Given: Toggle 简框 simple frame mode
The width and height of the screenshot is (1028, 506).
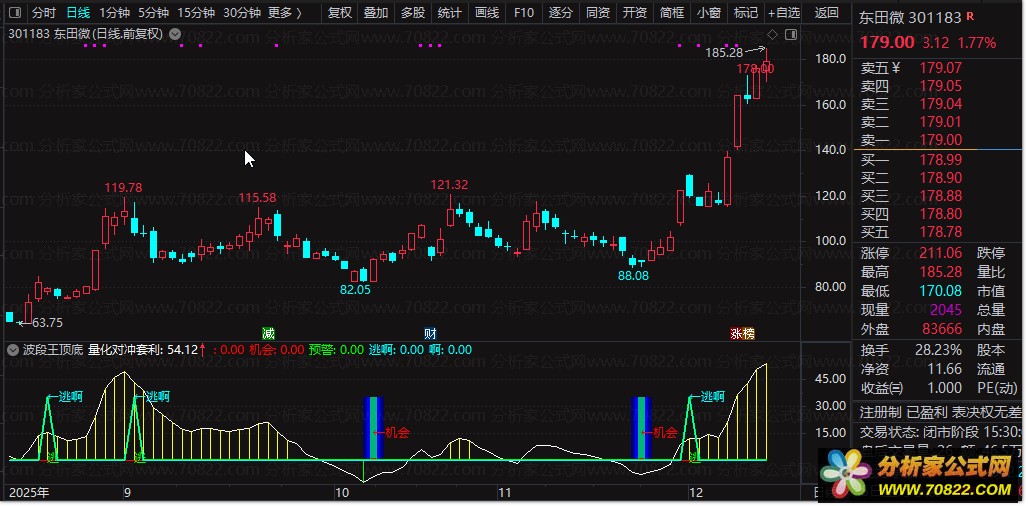Looking at the screenshot, I should tap(672, 12).
